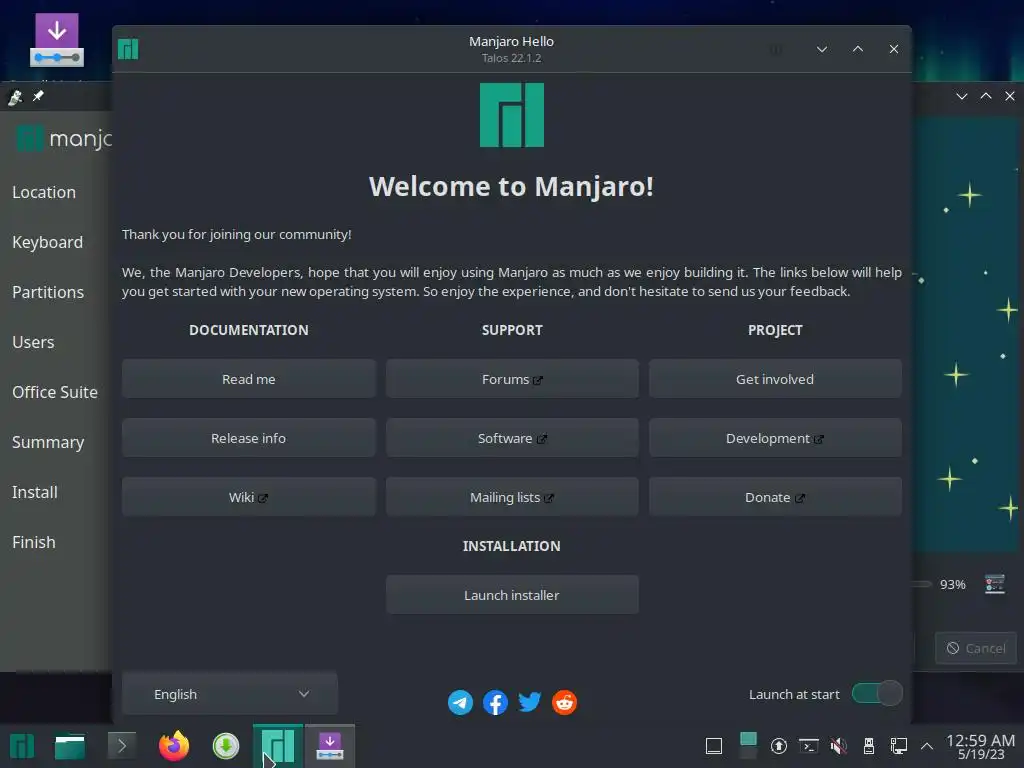Launch Firefox from the taskbar
This screenshot has height=768, width=1024.
174,746
